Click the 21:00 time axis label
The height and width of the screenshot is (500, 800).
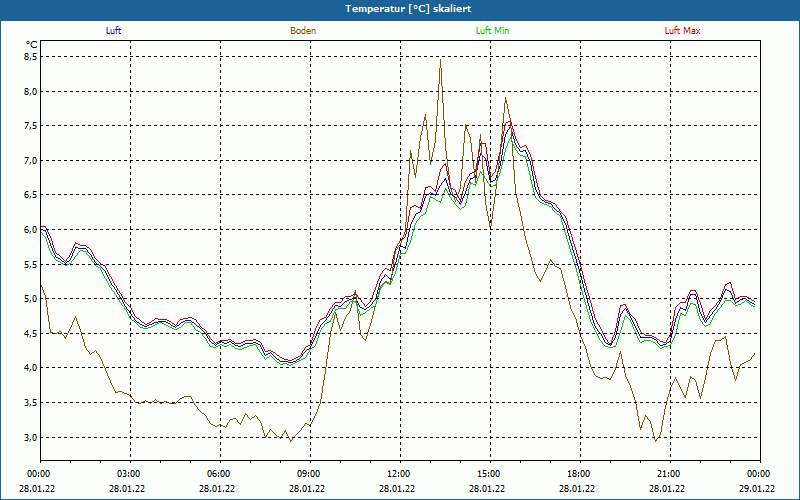pyautogui.click(x=670, y=473)
